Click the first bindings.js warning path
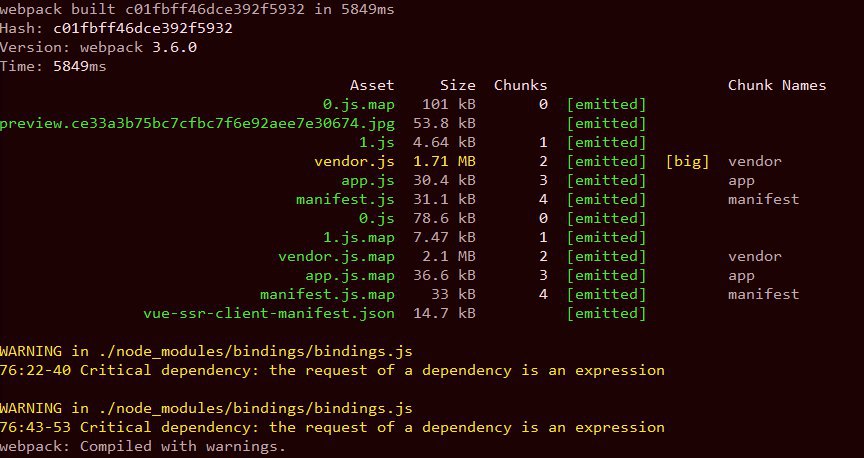 point(242,352)
